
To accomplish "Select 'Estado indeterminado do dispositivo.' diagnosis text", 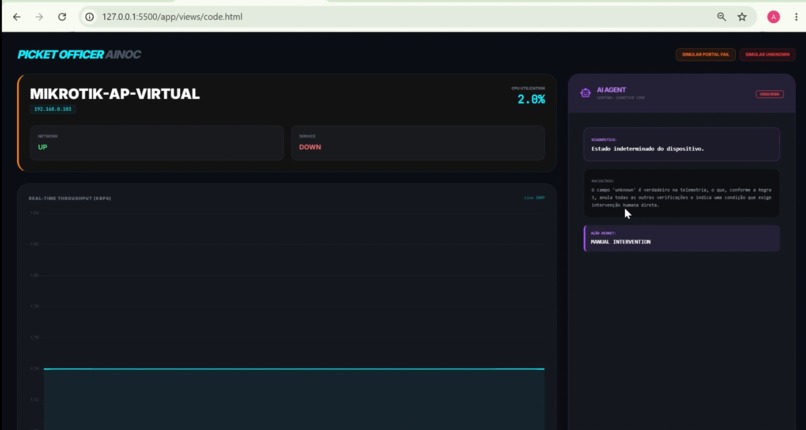I will (x=648, y=149).
